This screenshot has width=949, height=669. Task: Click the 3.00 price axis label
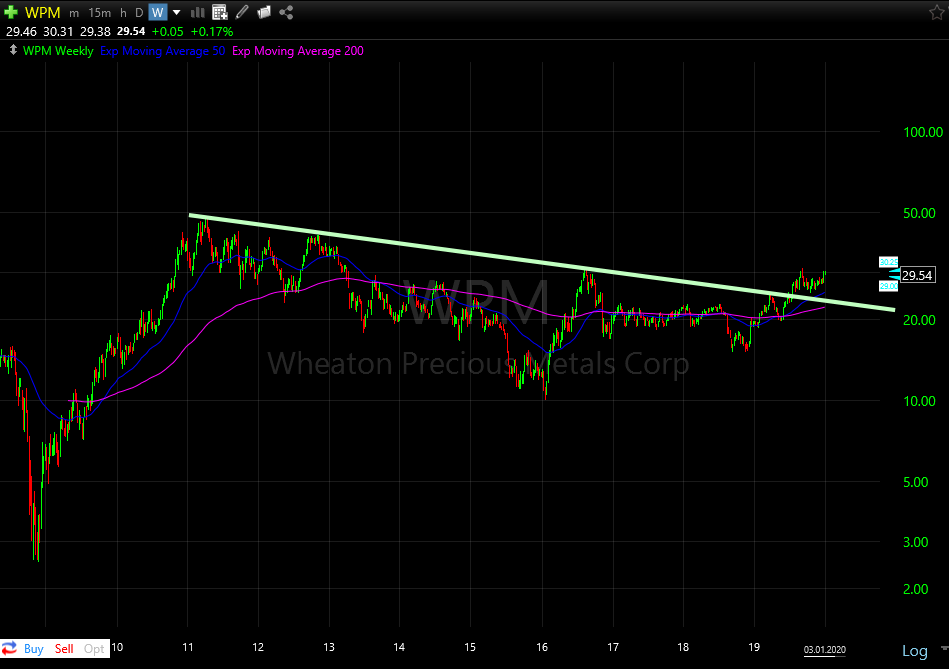[916, 542]
